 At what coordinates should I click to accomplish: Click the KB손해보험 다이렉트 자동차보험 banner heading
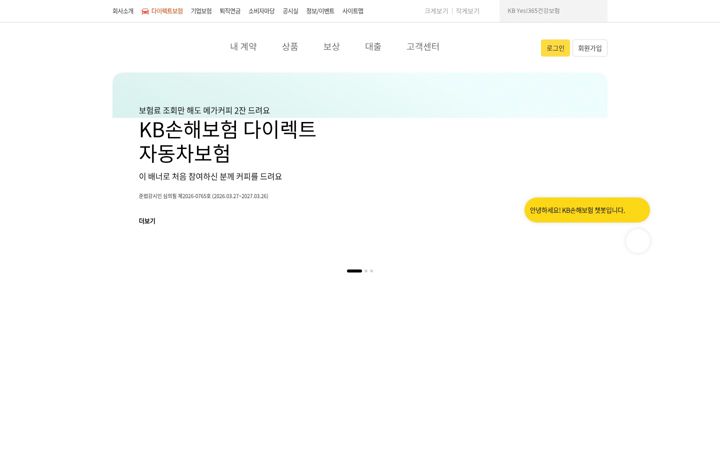(227, 141)
